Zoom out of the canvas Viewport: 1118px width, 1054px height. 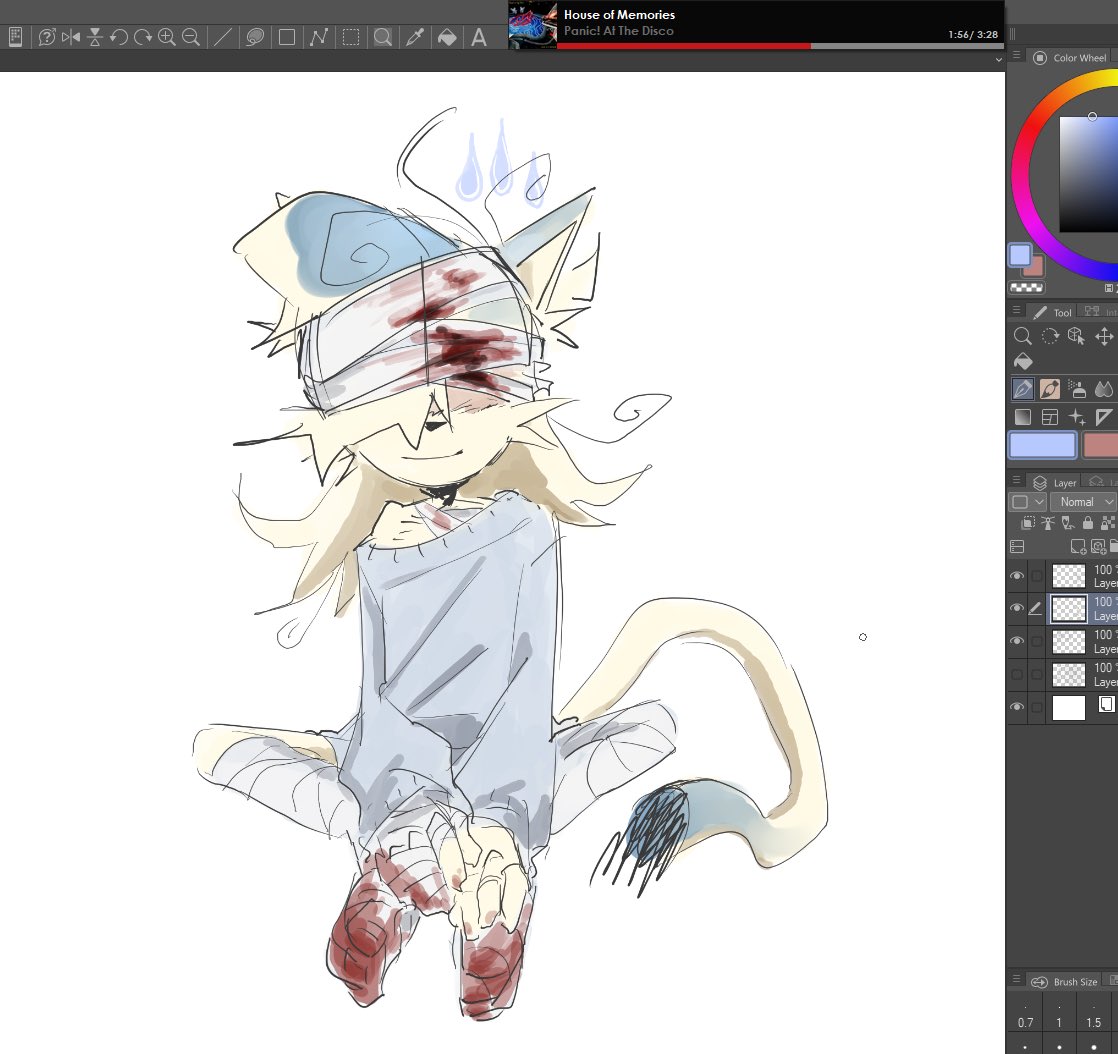pyautogui.click(x=190, y=37)
